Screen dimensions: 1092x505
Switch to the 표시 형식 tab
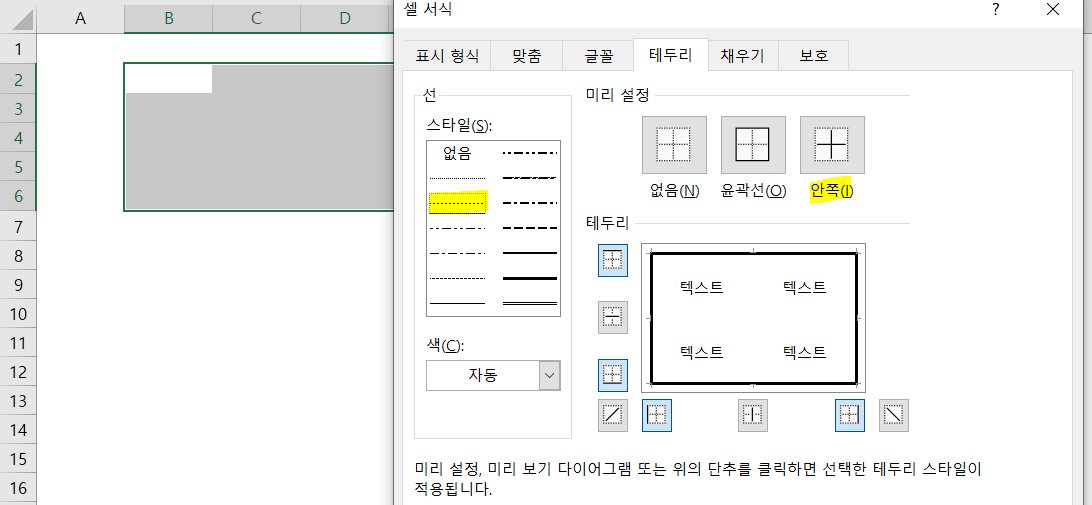pyautogui.click(x=447, y=56)
